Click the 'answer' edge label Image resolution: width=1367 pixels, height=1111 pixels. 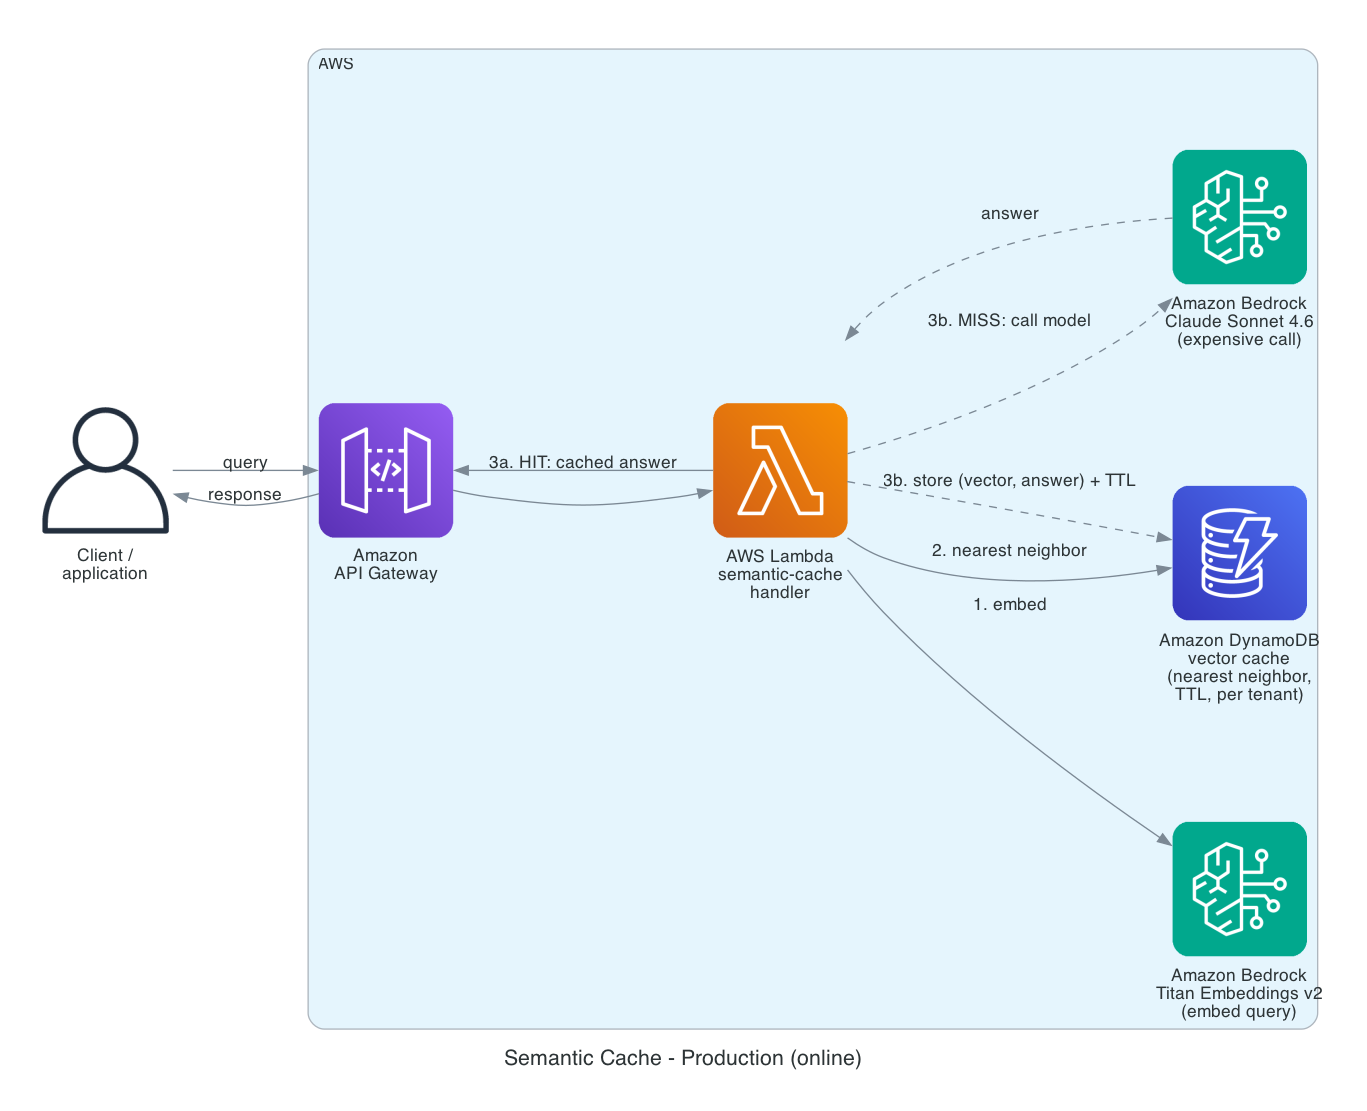(x=1010, y=214)
